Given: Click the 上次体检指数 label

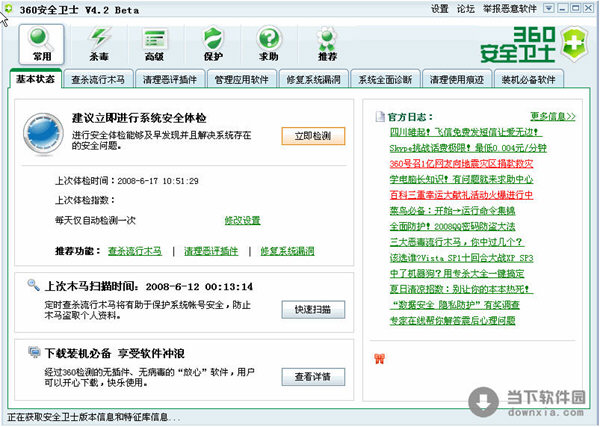Looking at the screenshot, I should coord(85,200).
